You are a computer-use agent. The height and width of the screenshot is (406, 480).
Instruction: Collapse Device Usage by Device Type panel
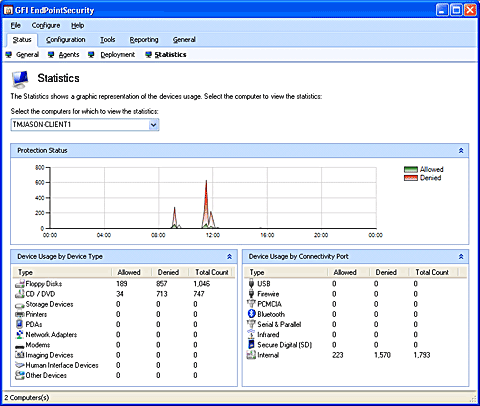pyautogui.click(x=229, y=257)
